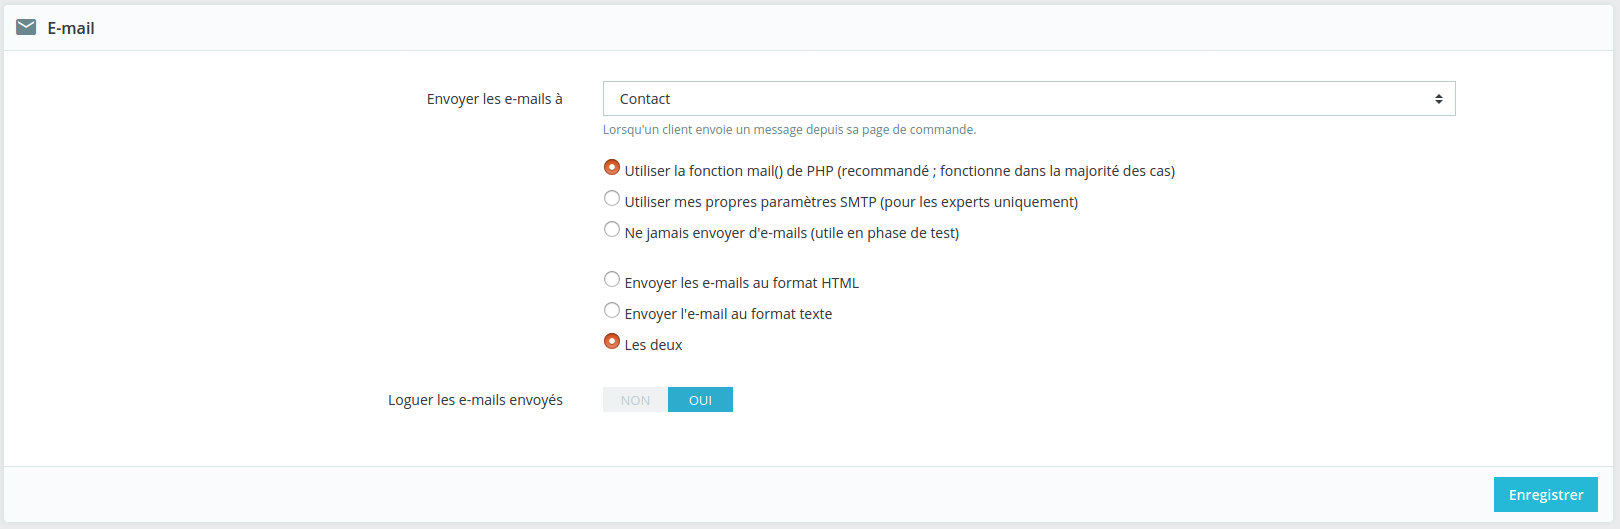This screenshot has width=1620, height=529.
Task: Click the 'Envoyer l'e-mail au format texte' text
Action: (x=728, y=314)
